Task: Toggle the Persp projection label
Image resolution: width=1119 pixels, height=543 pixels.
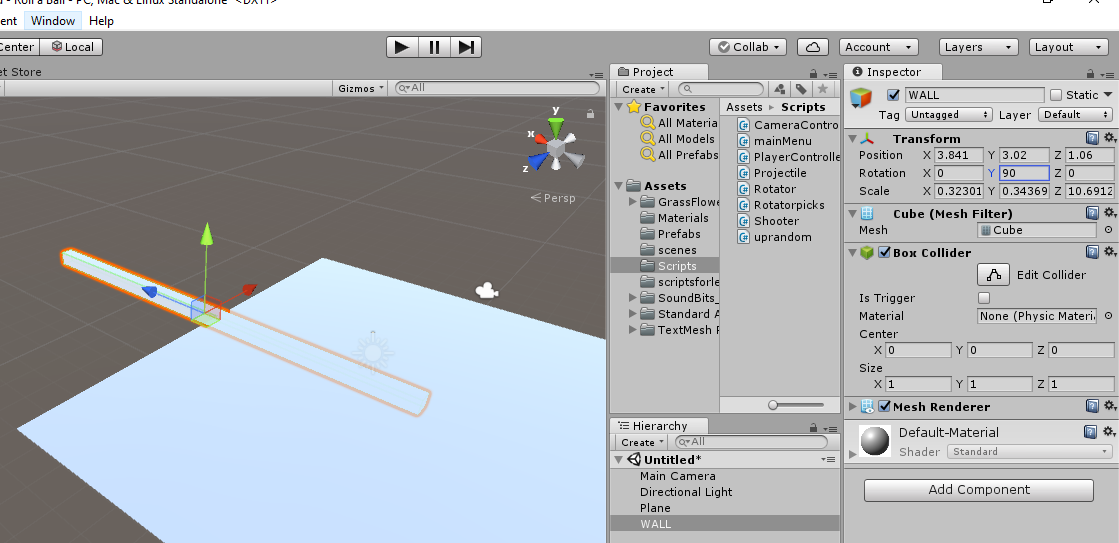Action: (x=553, y=198)
